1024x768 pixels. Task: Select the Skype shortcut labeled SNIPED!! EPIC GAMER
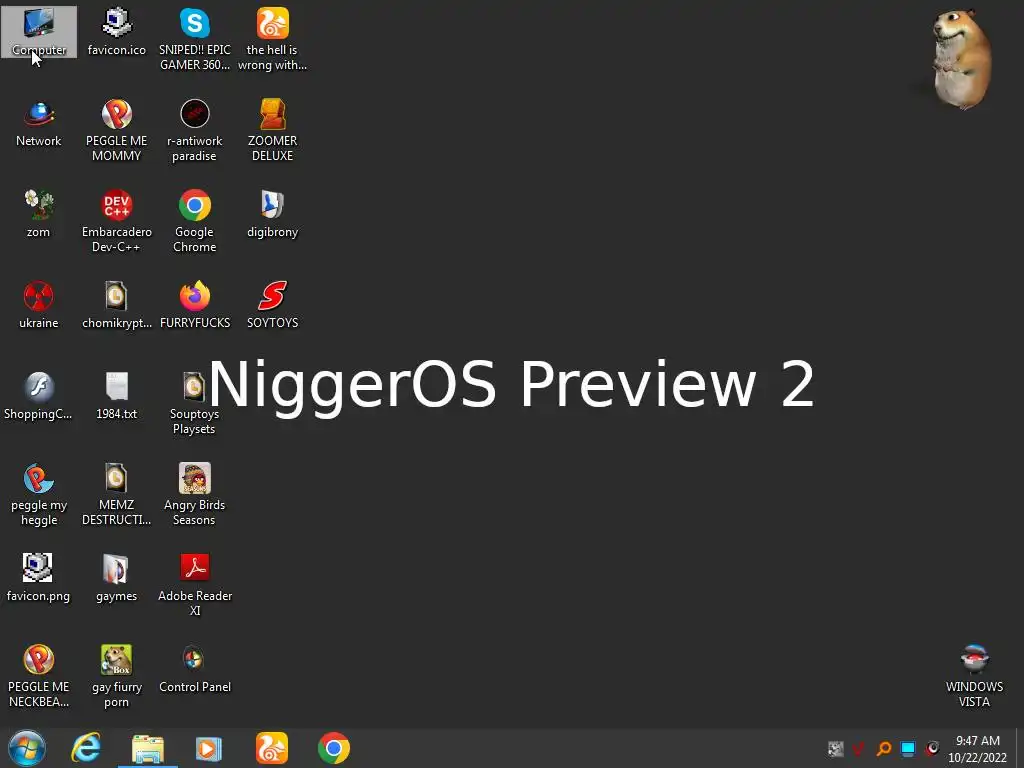tap(195, 39)
